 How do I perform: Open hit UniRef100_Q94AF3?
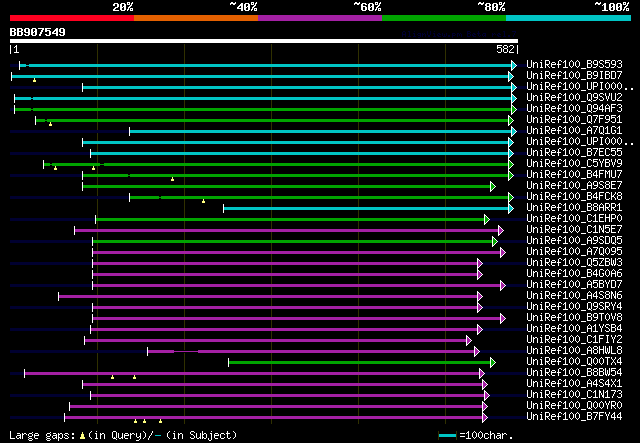574,109
